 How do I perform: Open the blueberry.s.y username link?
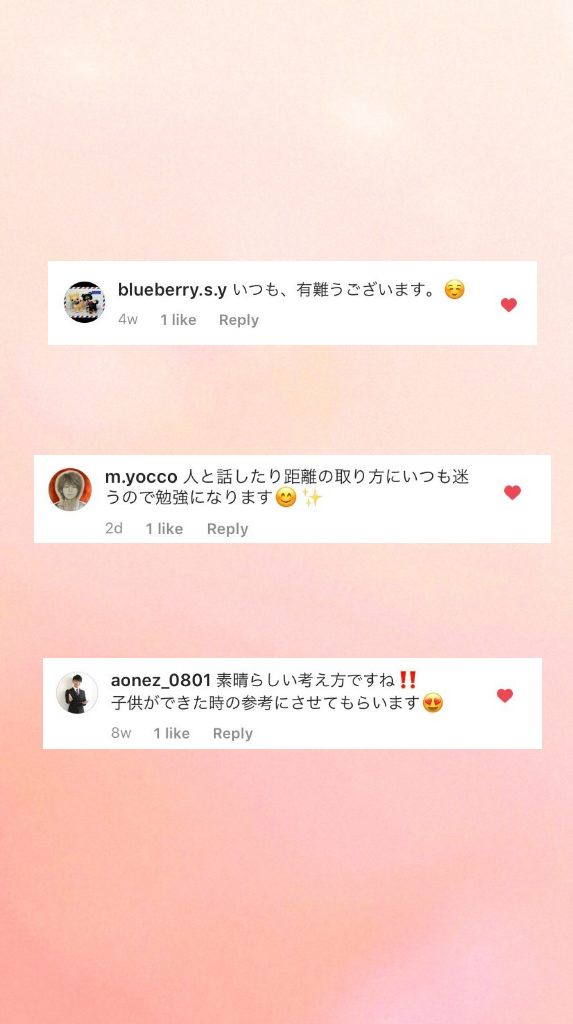coord(172,291)
